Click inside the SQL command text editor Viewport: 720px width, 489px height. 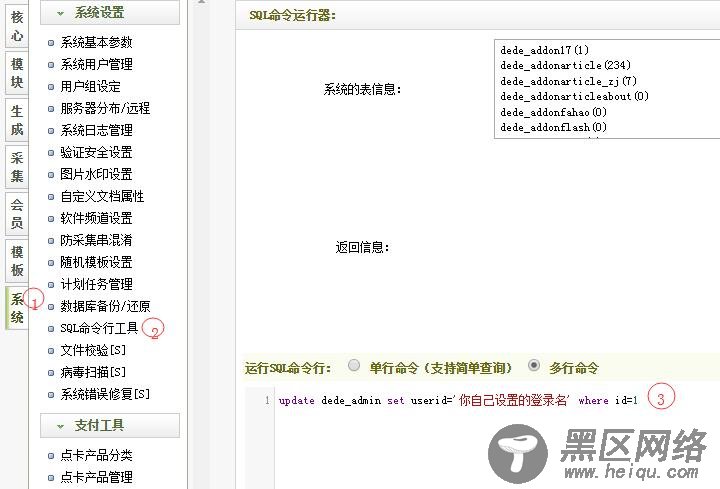pos(497,438)
